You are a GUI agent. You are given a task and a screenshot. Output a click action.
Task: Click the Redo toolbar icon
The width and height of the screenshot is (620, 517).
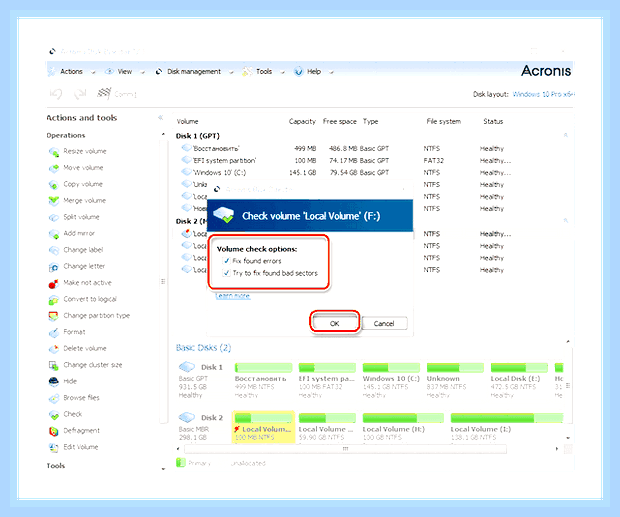tap(80, 94)
